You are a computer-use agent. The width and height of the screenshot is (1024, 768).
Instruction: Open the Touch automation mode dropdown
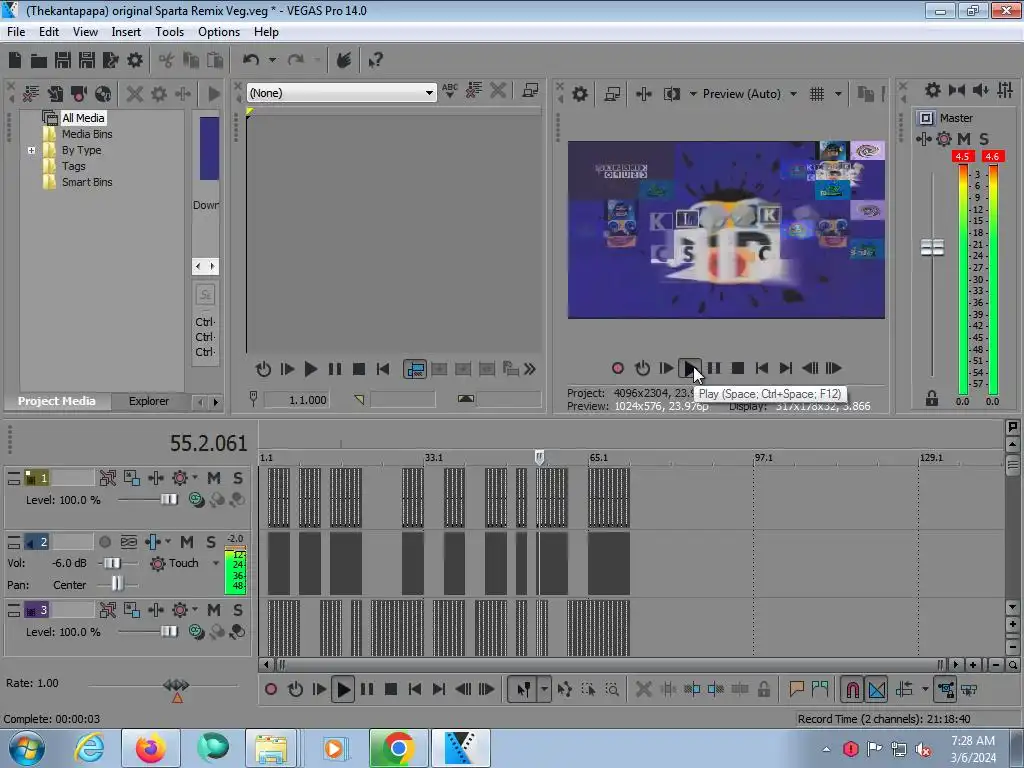coord(216,563)
